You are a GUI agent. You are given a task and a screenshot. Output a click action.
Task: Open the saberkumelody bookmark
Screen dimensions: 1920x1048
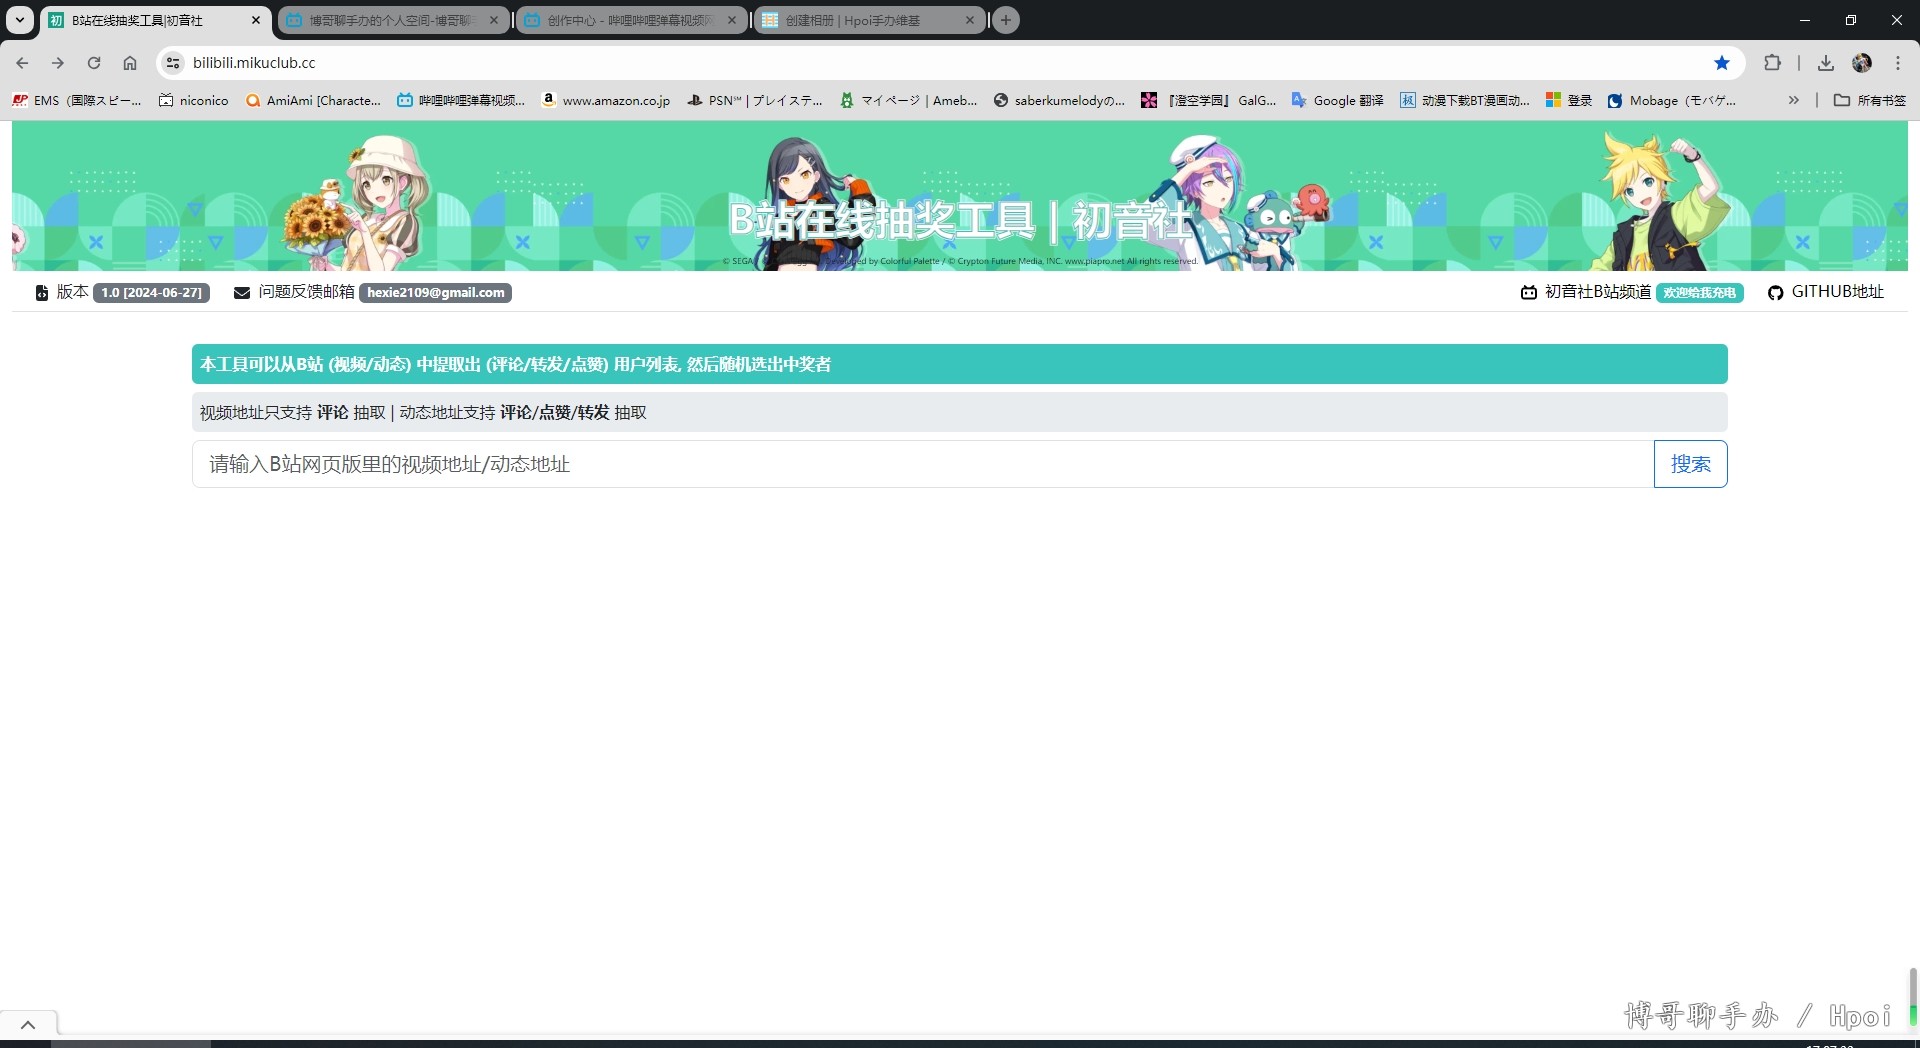1059,100
